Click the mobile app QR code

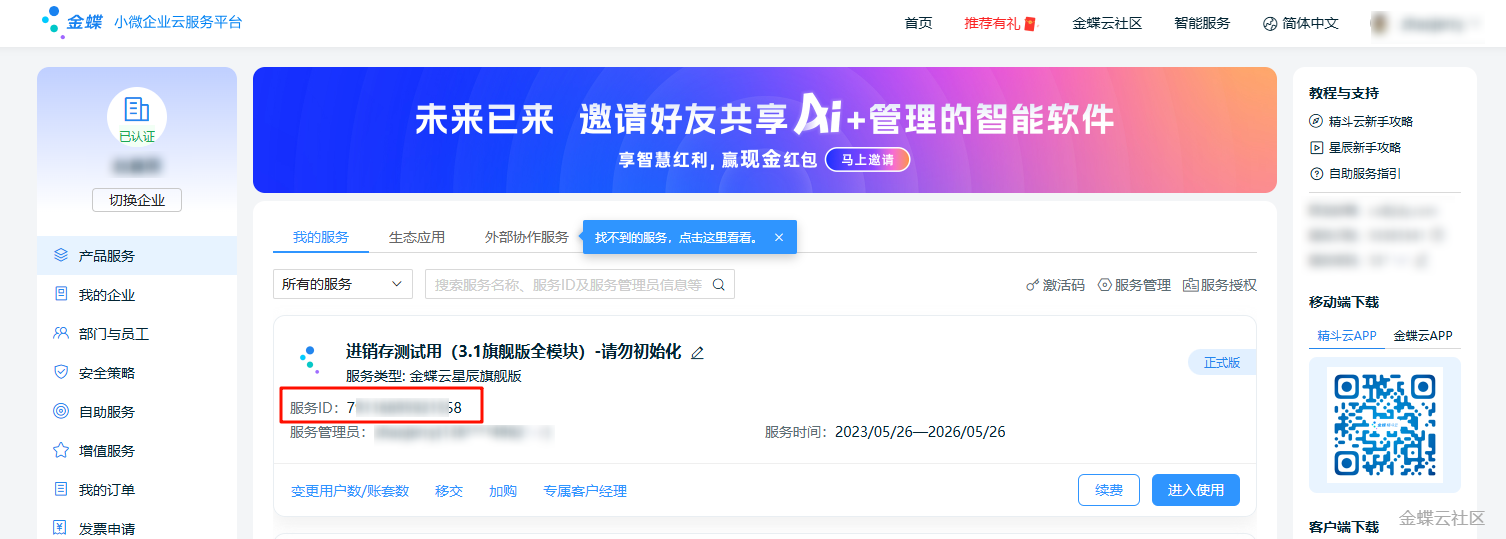(x=1385, y=425)
